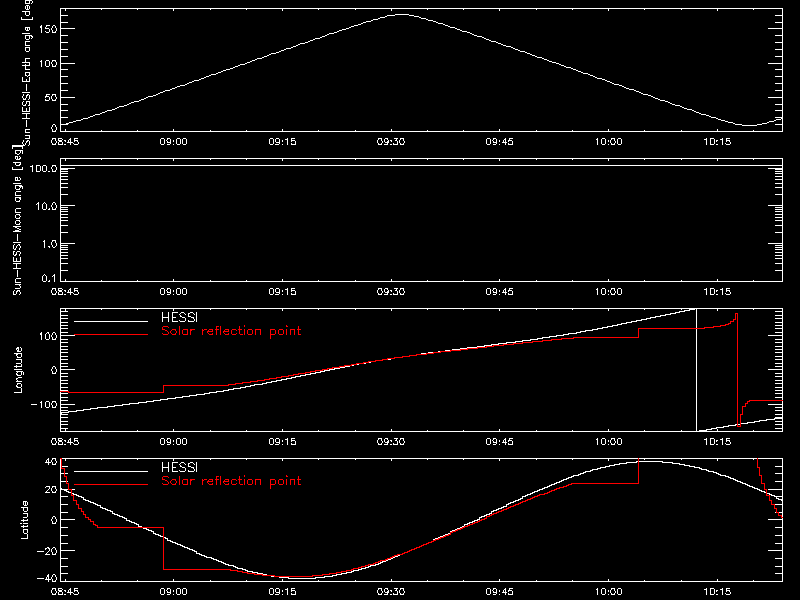Click 09:30 tick below Longitude plot
The width and height of the screenshot is (800, 600).
[x=391, y=442]
